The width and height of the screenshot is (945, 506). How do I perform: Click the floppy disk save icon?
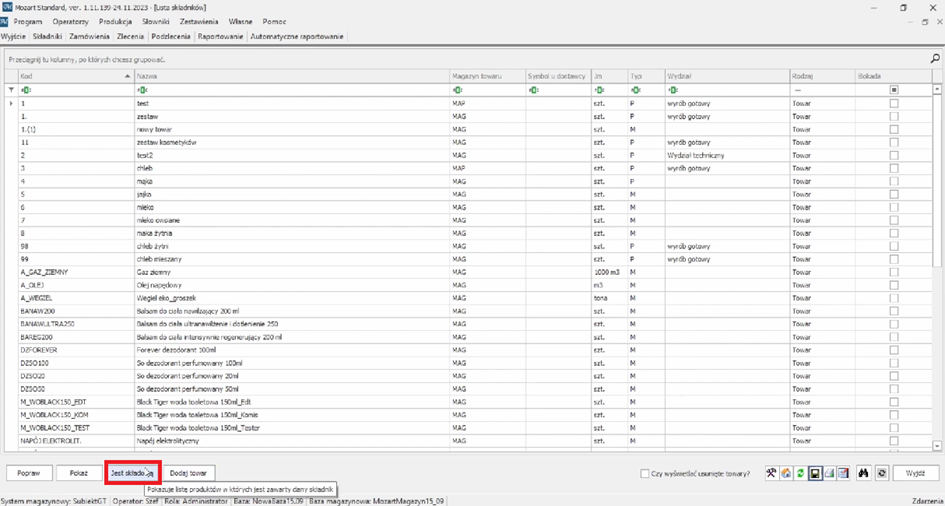[x=816, y=473]
